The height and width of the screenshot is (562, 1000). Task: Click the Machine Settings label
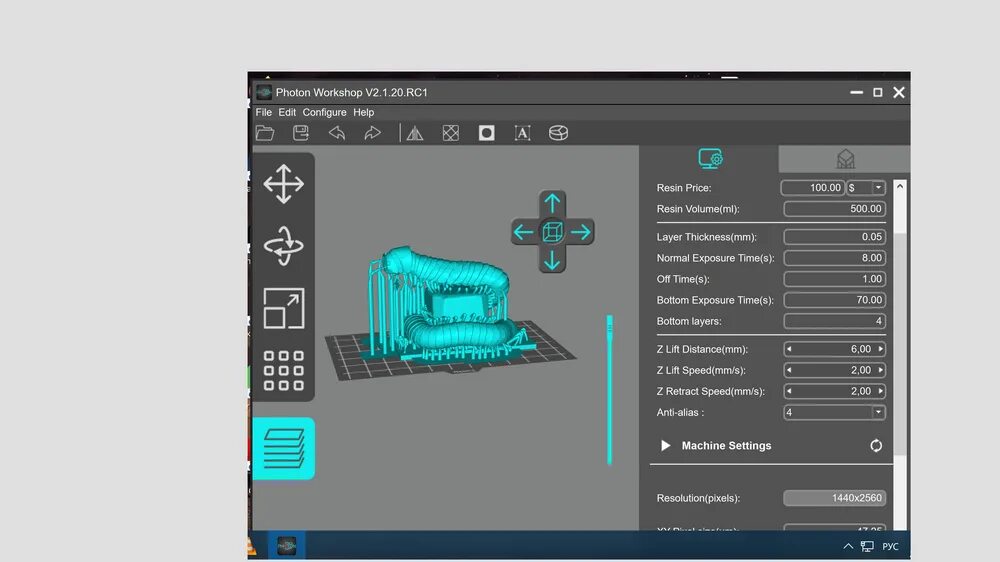pos(726,446)
